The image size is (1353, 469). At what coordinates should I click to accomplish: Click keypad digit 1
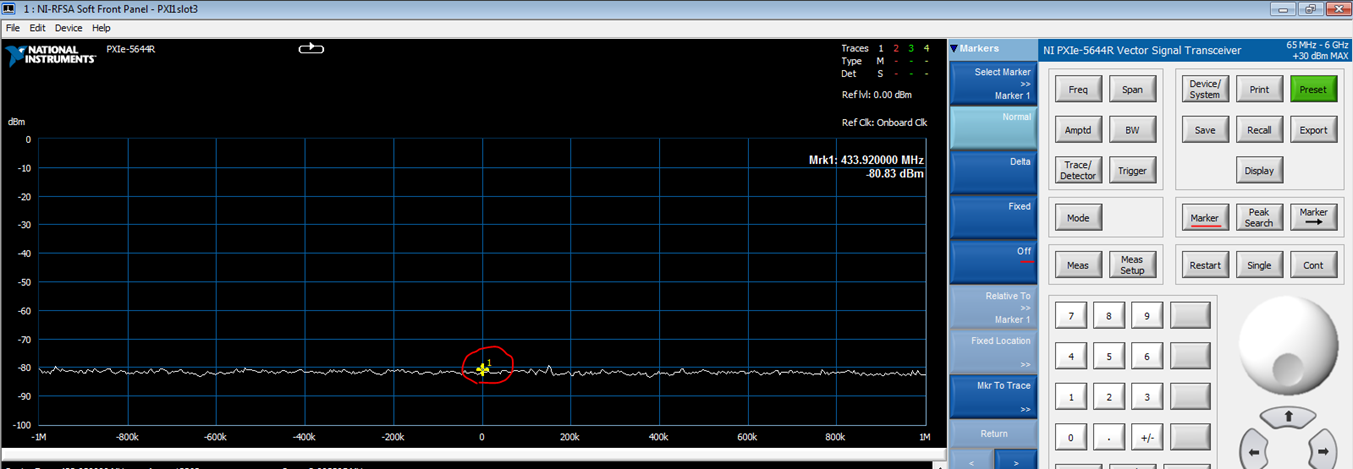point(1071,397)
